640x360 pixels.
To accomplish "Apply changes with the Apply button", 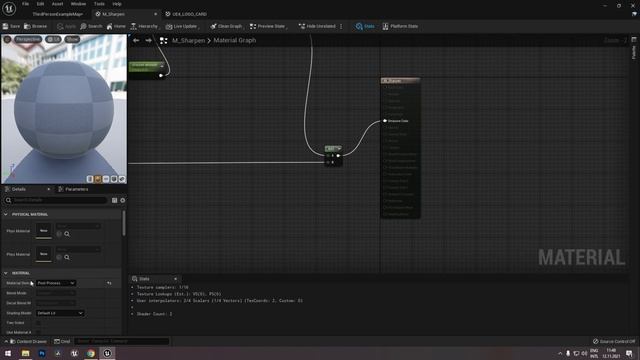I will (x=67, y=26).
